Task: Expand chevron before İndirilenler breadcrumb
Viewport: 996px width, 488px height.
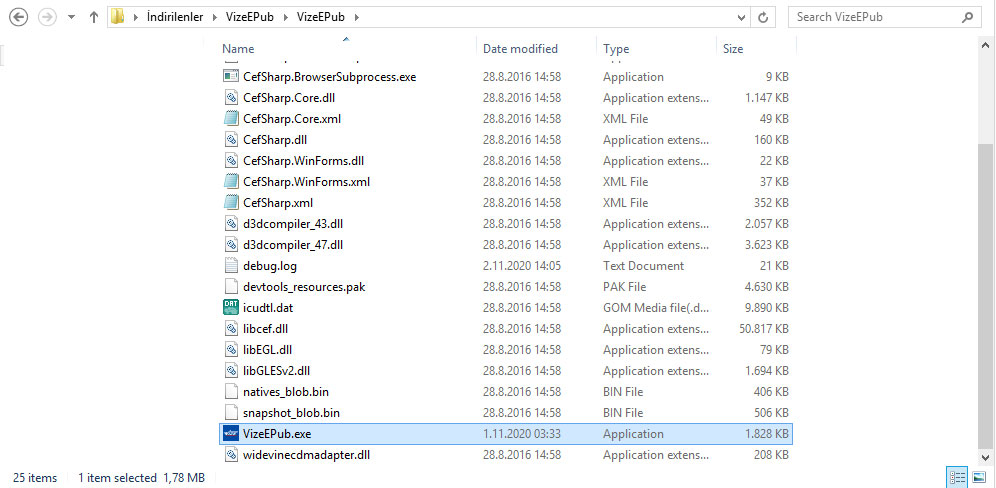Action: (135, 17)
